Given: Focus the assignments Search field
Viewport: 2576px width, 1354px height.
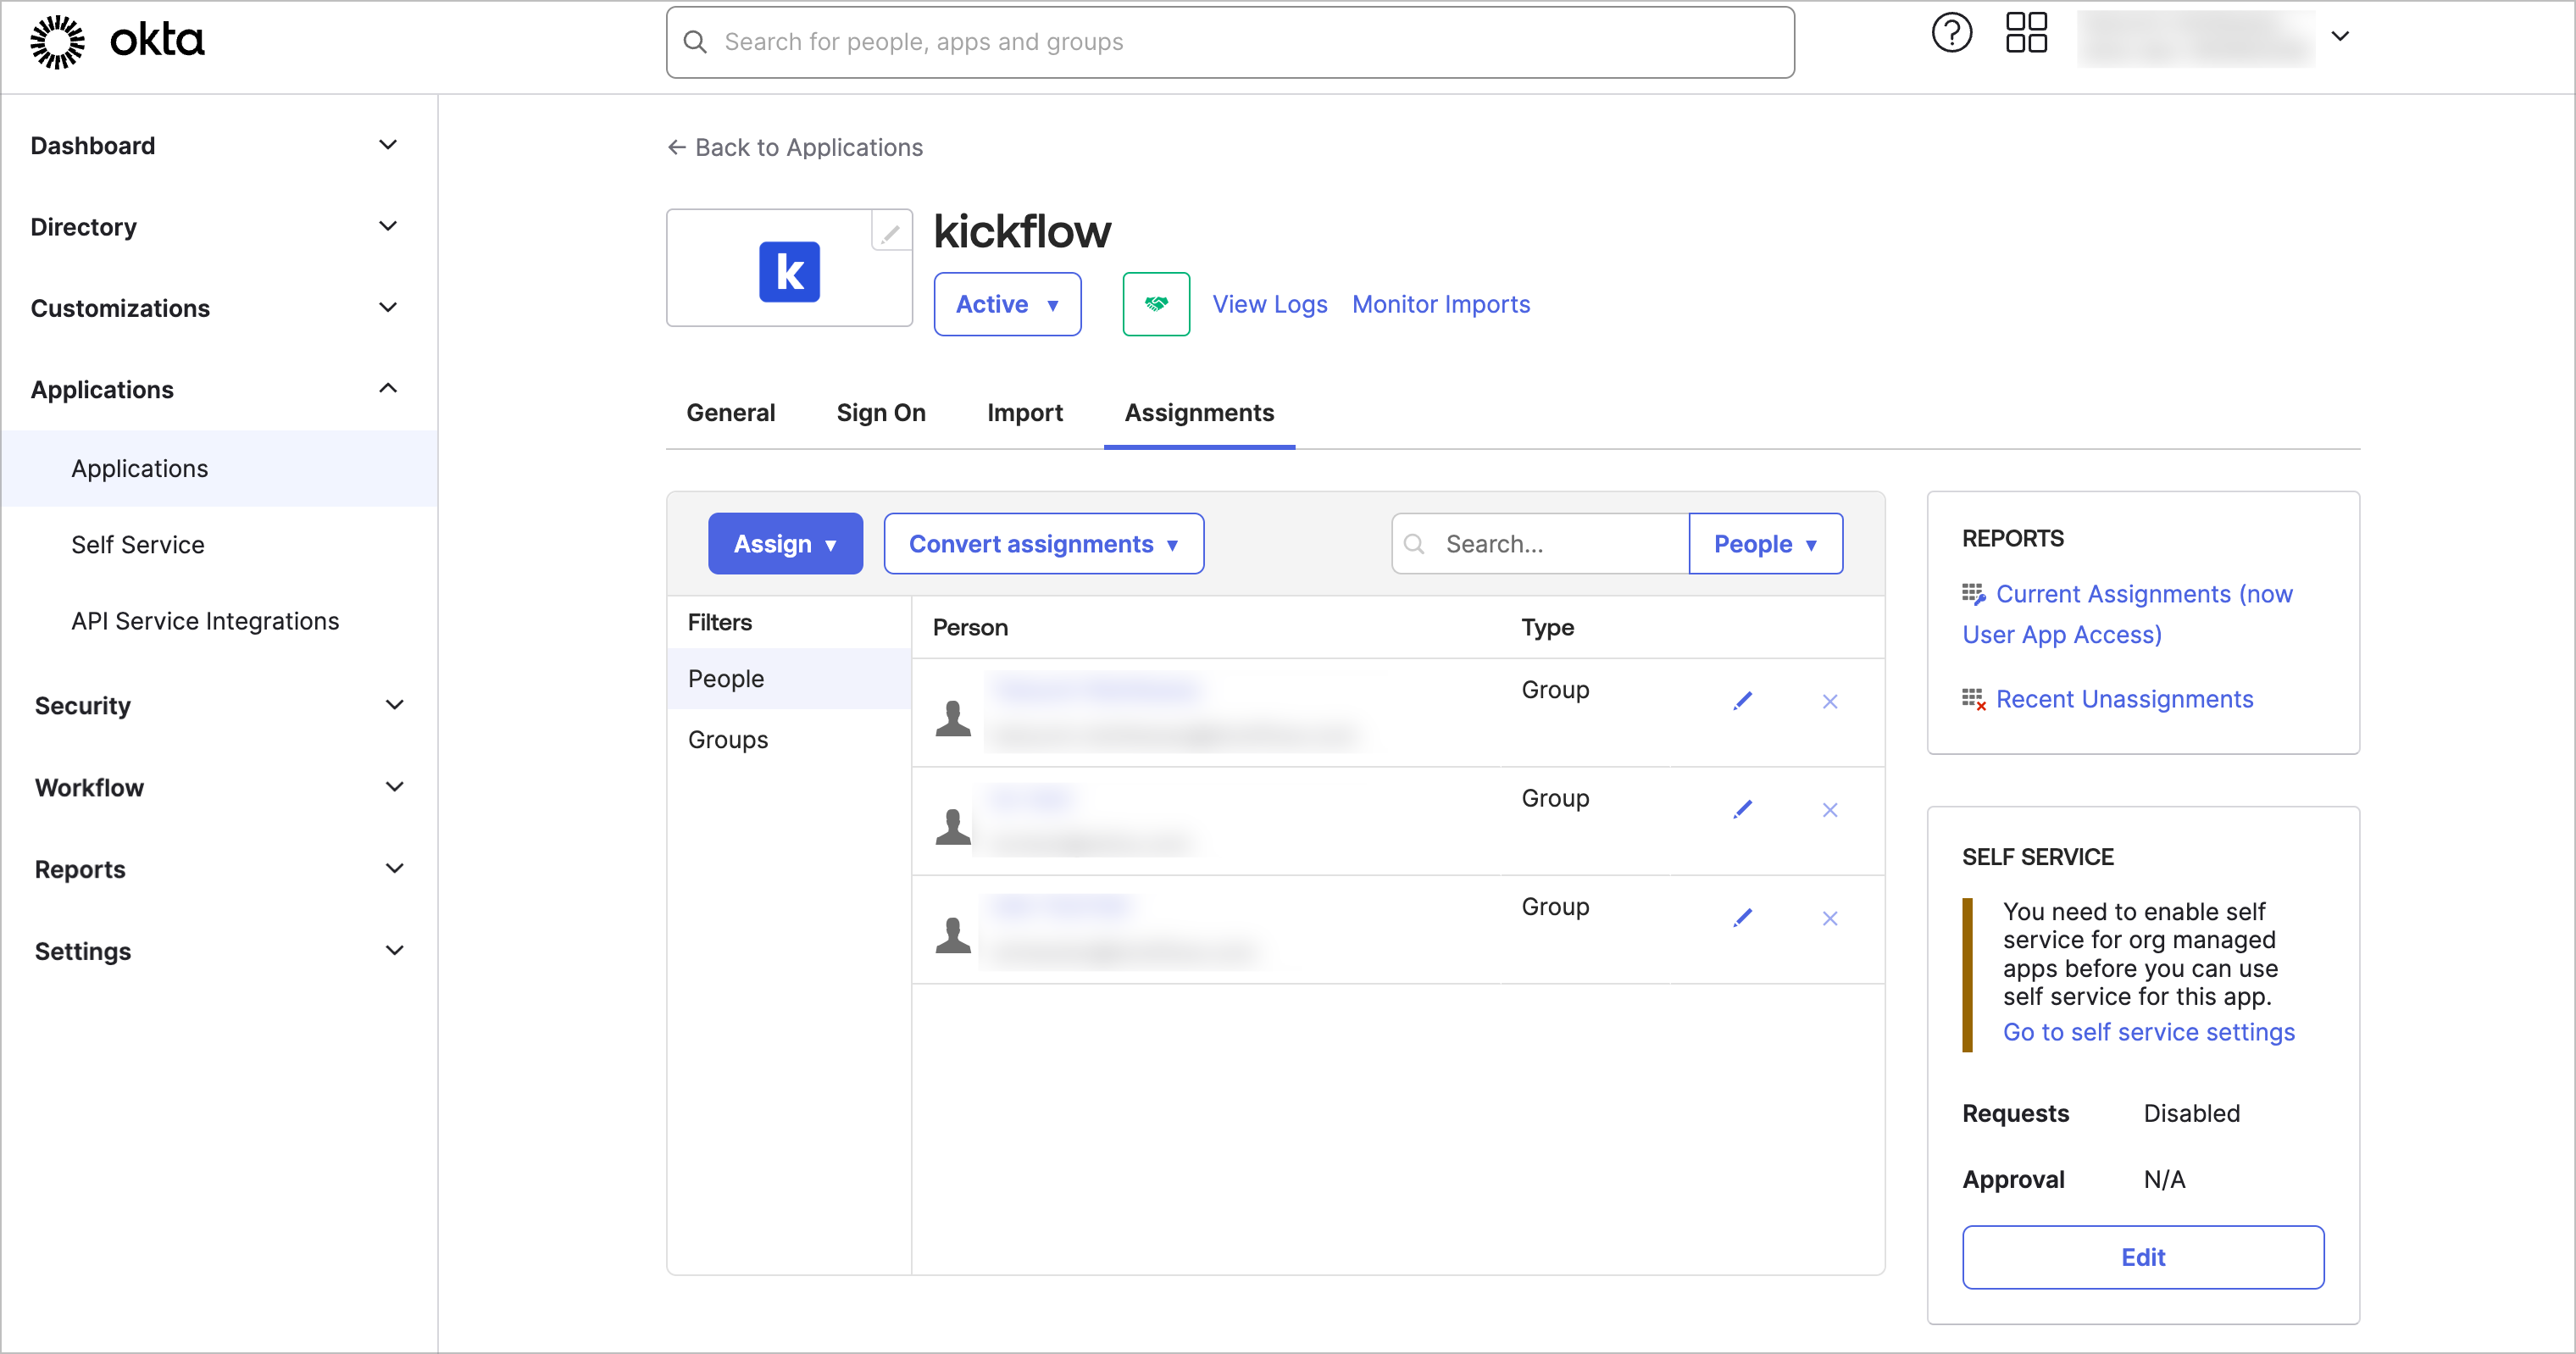Looking at the screenshot, I should click(1540, 544).
